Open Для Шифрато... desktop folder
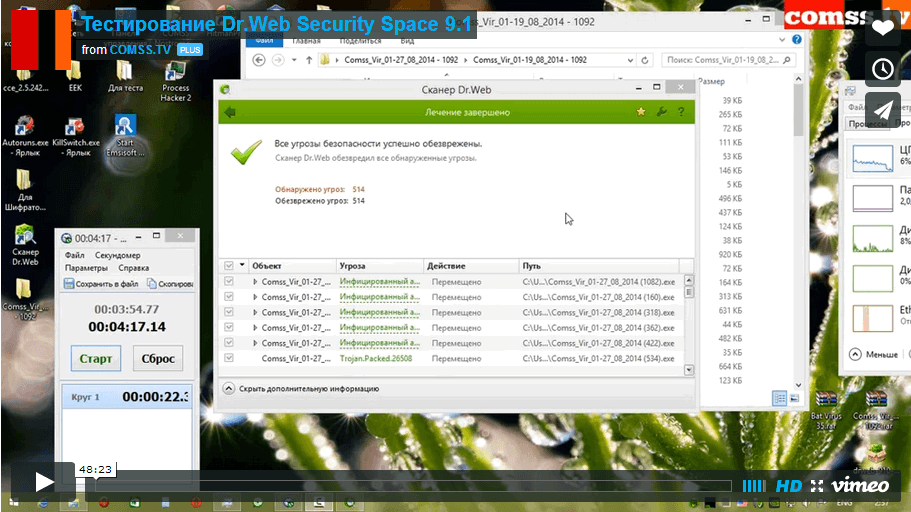Screen dimensions: 911x512 25,190
